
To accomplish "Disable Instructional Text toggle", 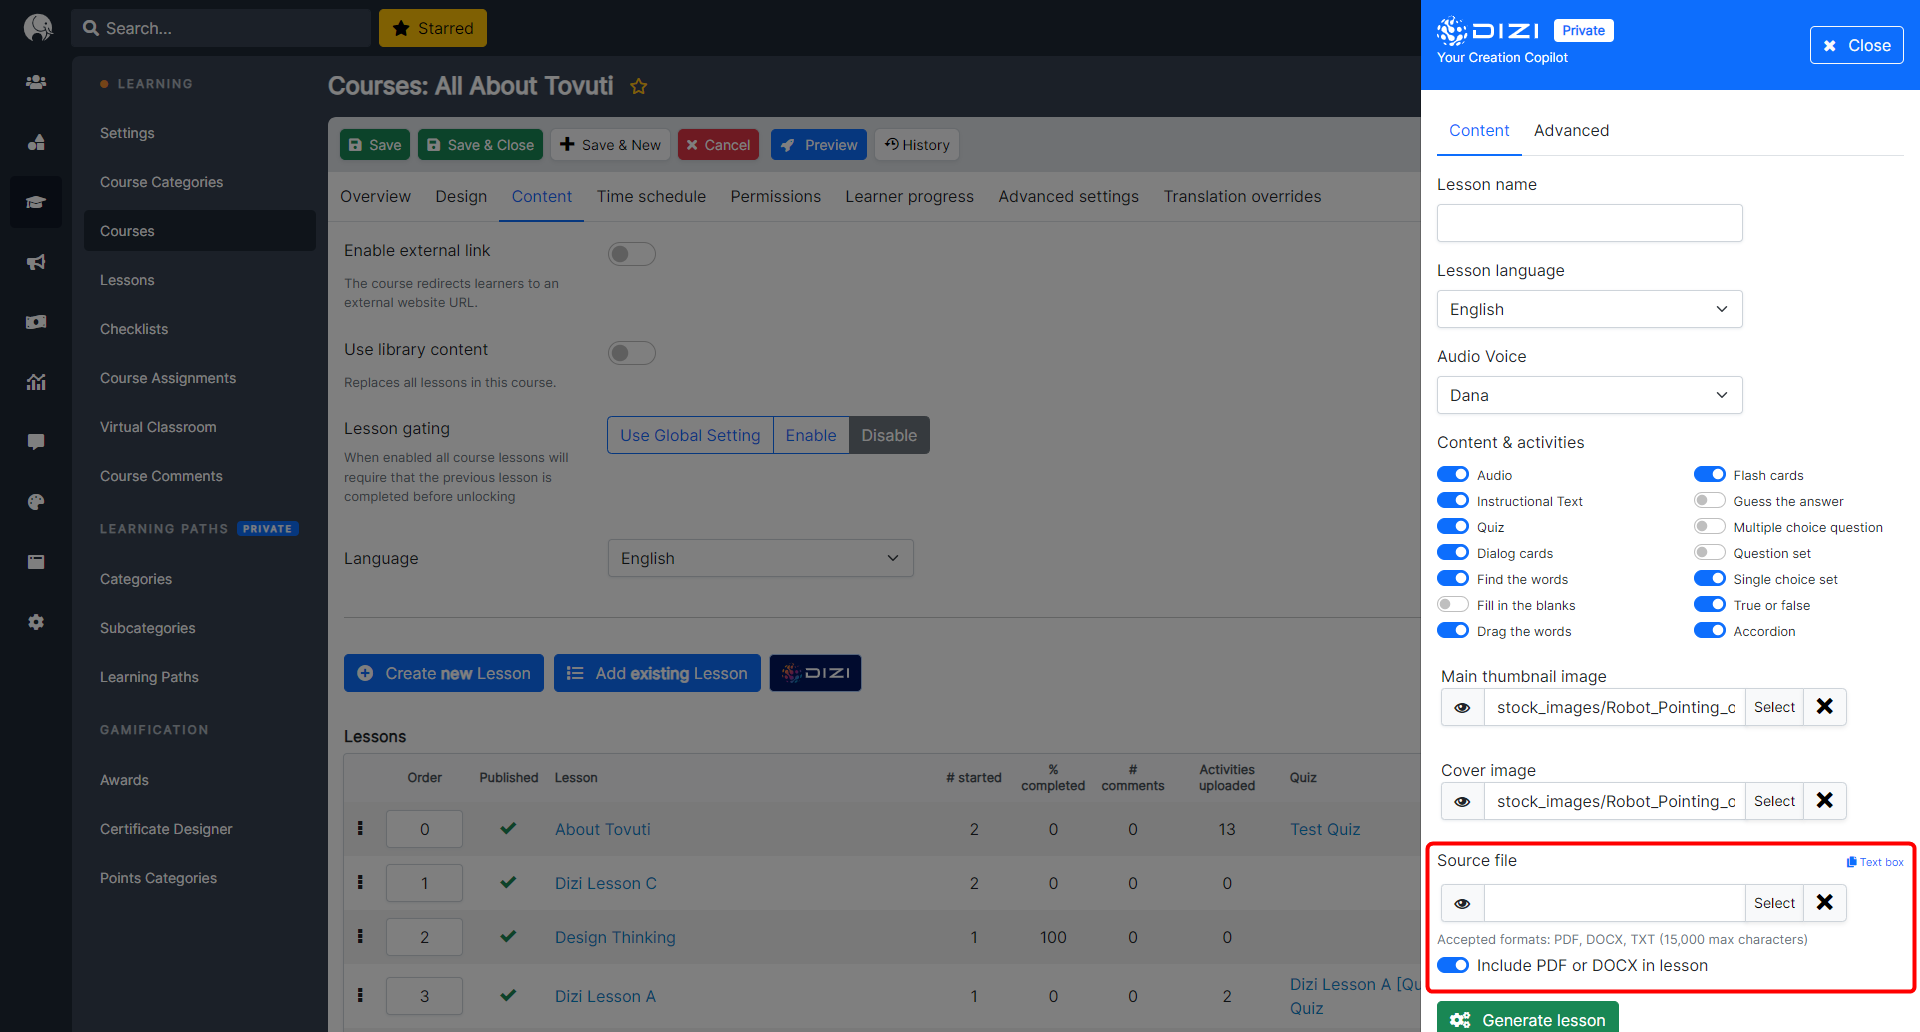I will (1453, 501).
